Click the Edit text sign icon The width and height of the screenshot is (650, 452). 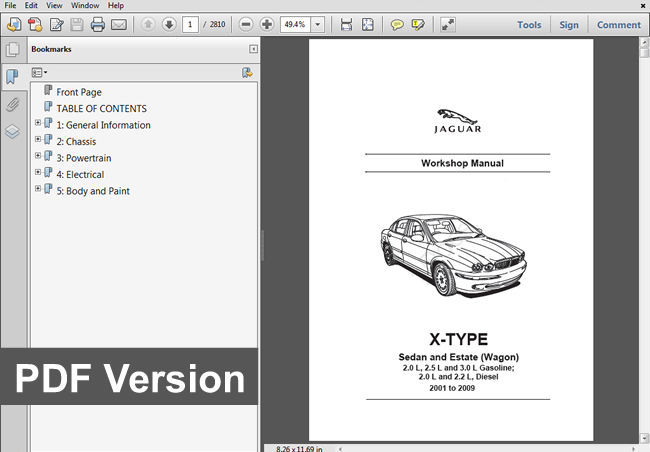tap(56, 24)
